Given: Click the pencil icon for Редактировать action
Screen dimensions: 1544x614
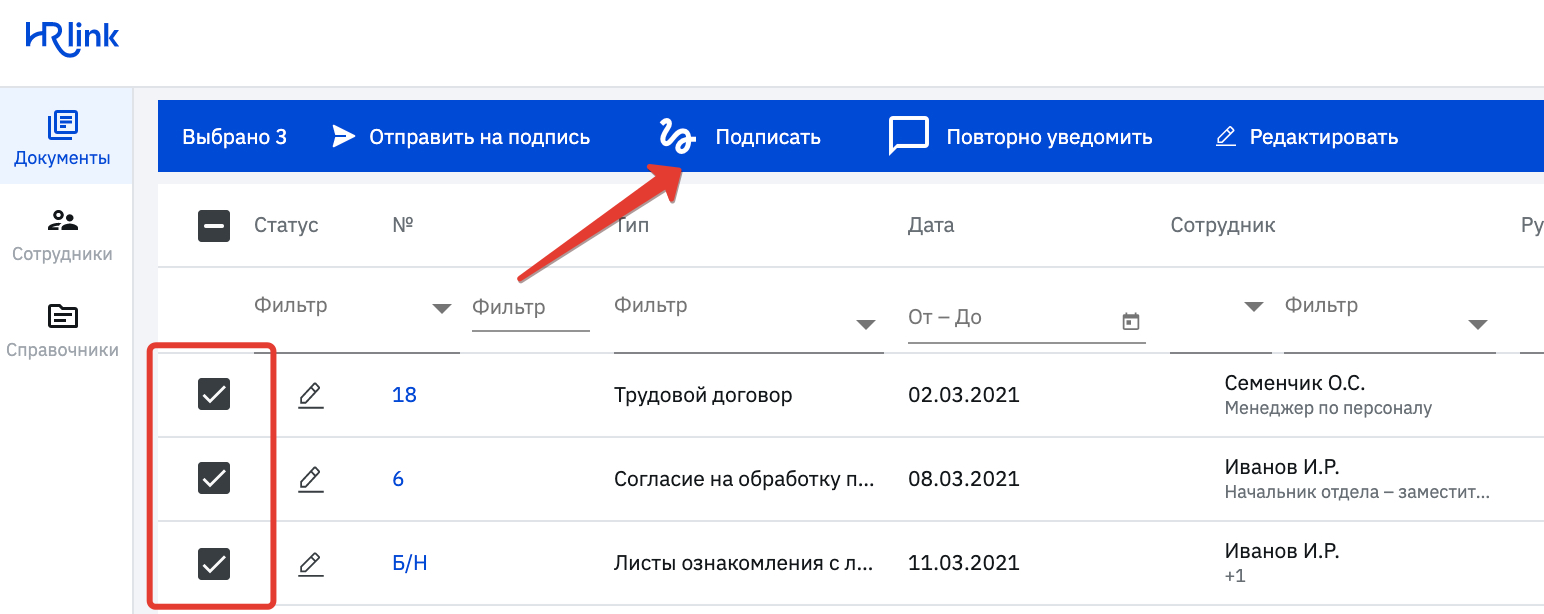Looking at the screenshot, I should click(1225, 136).
